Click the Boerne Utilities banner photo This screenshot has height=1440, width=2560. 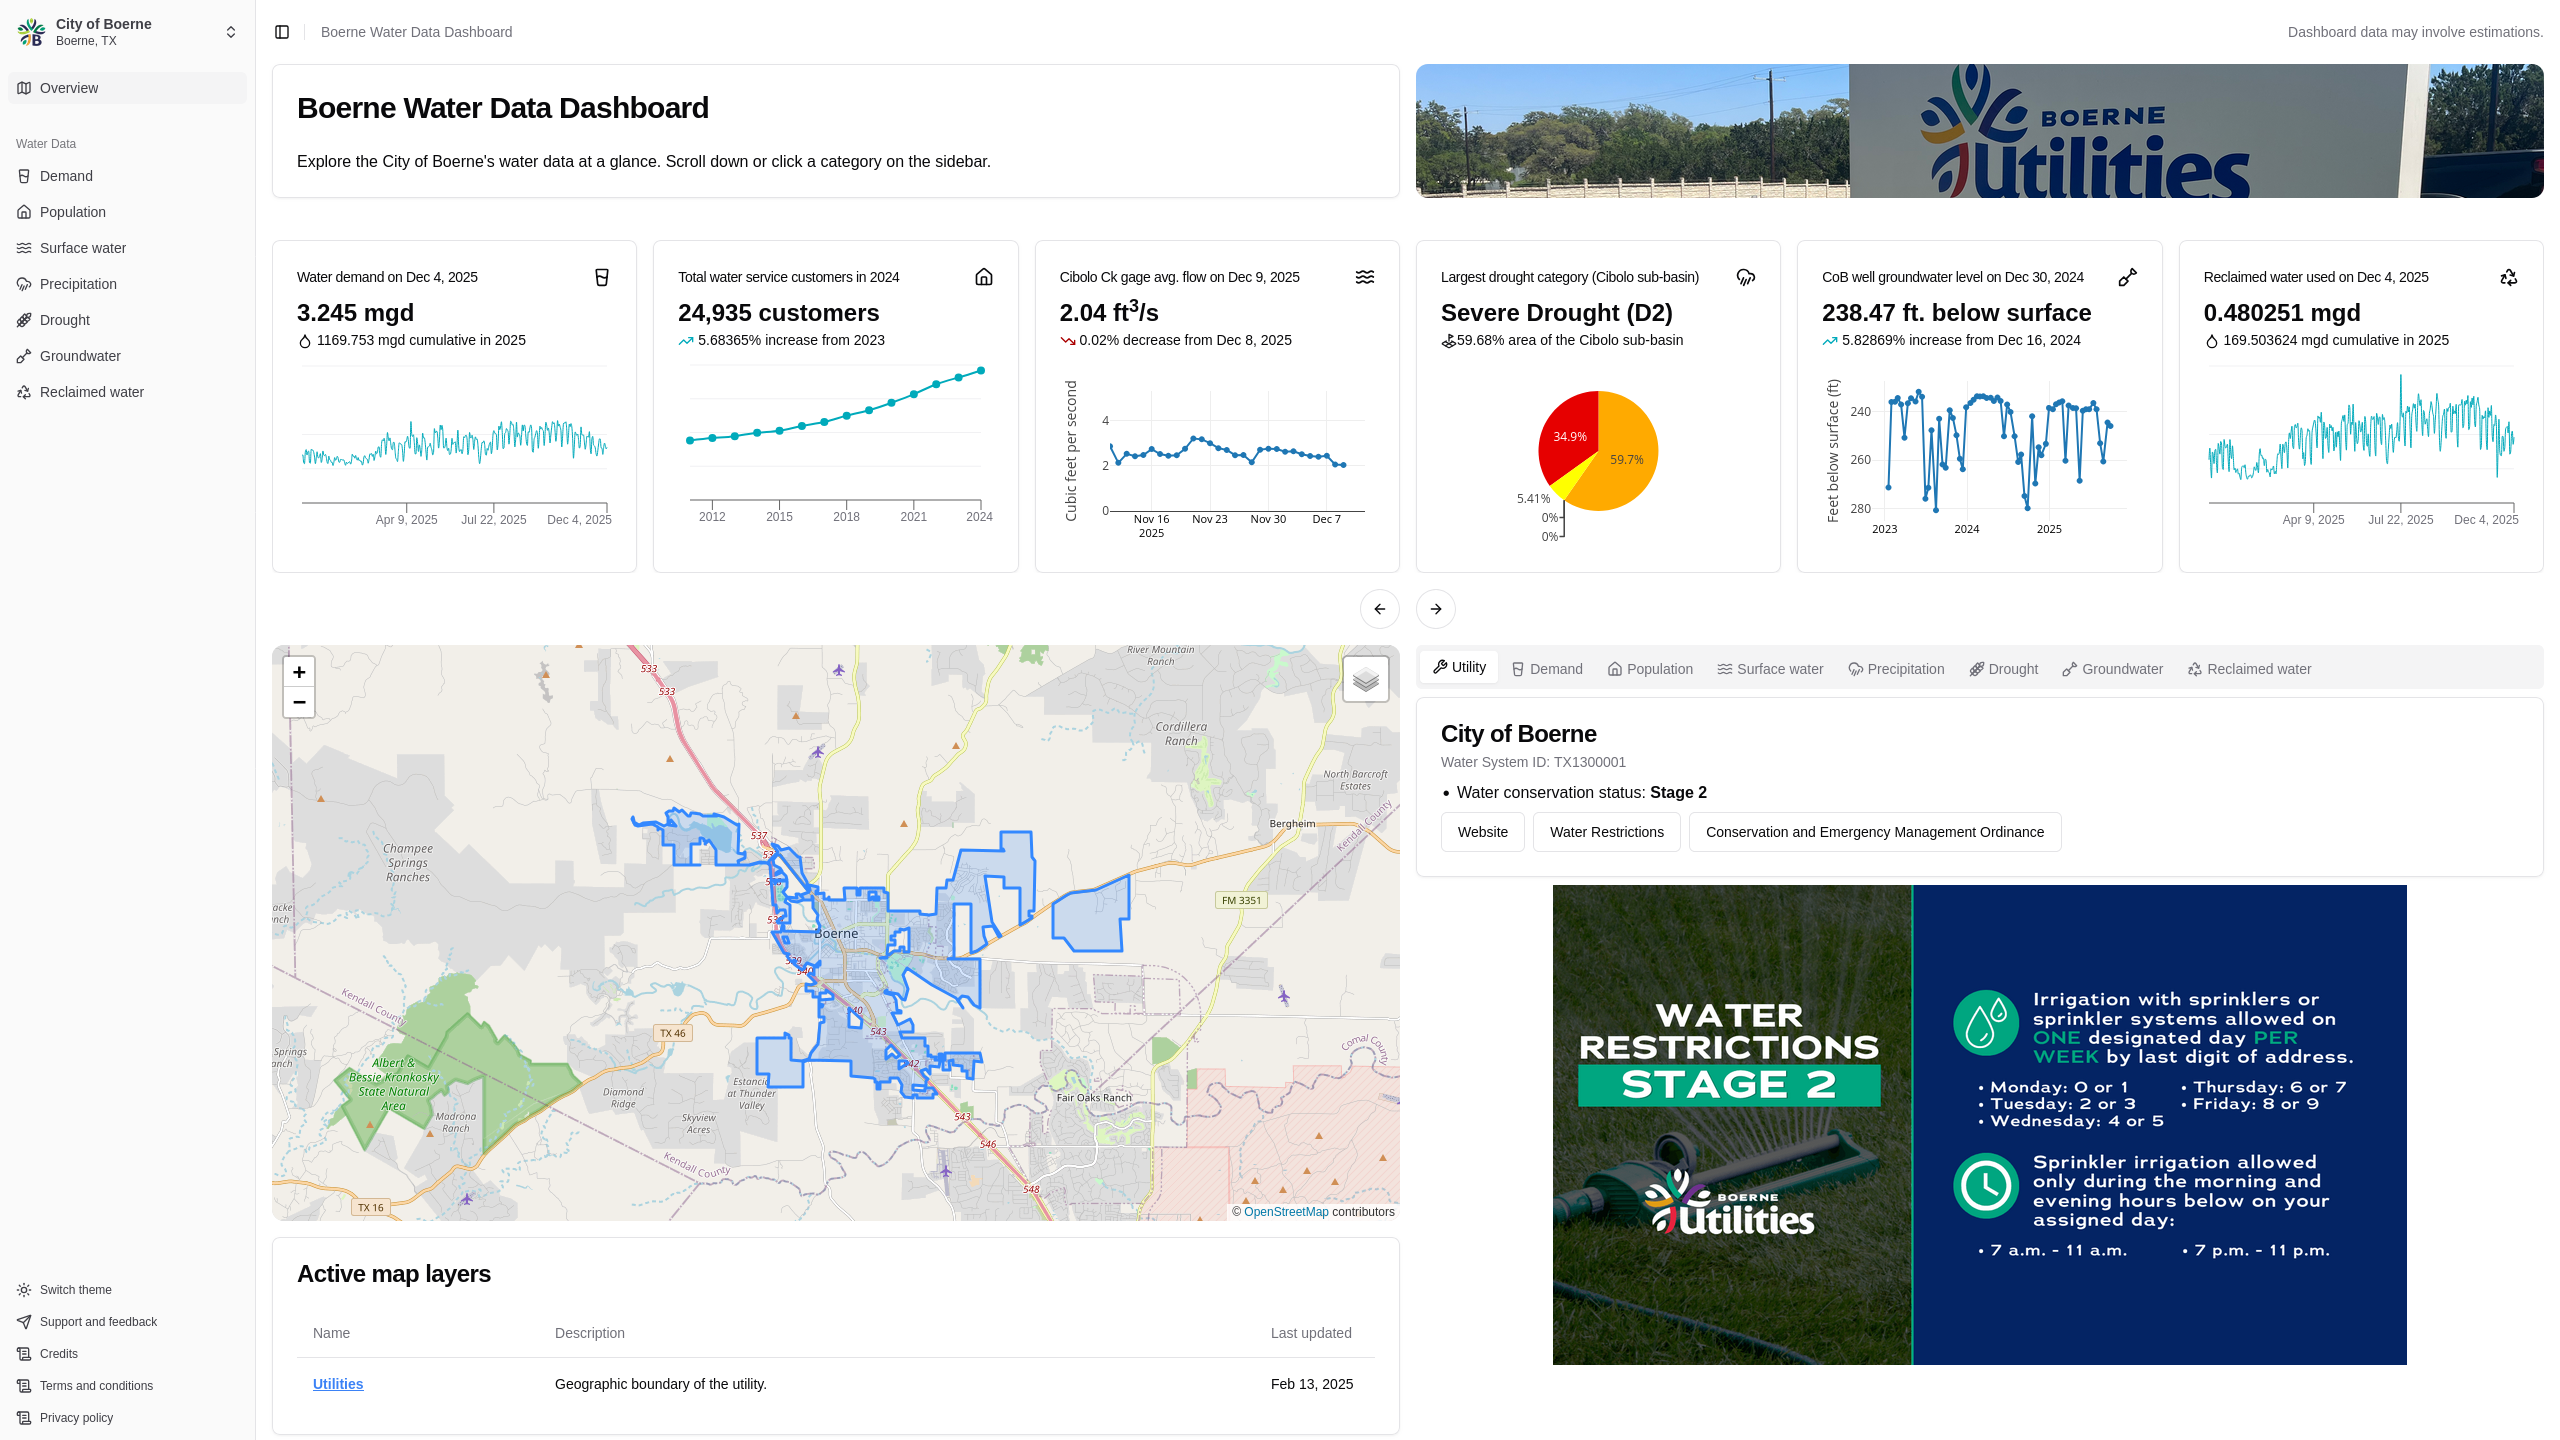pos(1980,131)
